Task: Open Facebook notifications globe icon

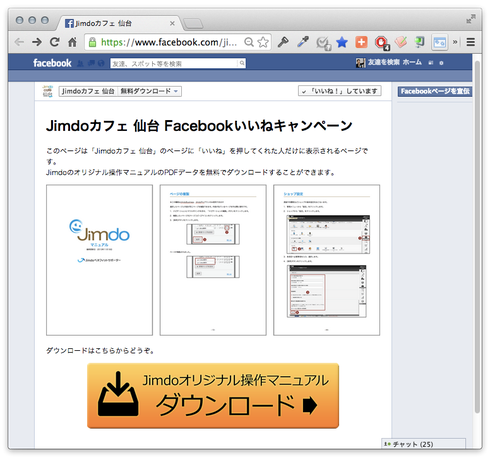Action: (x=101, y=63)
